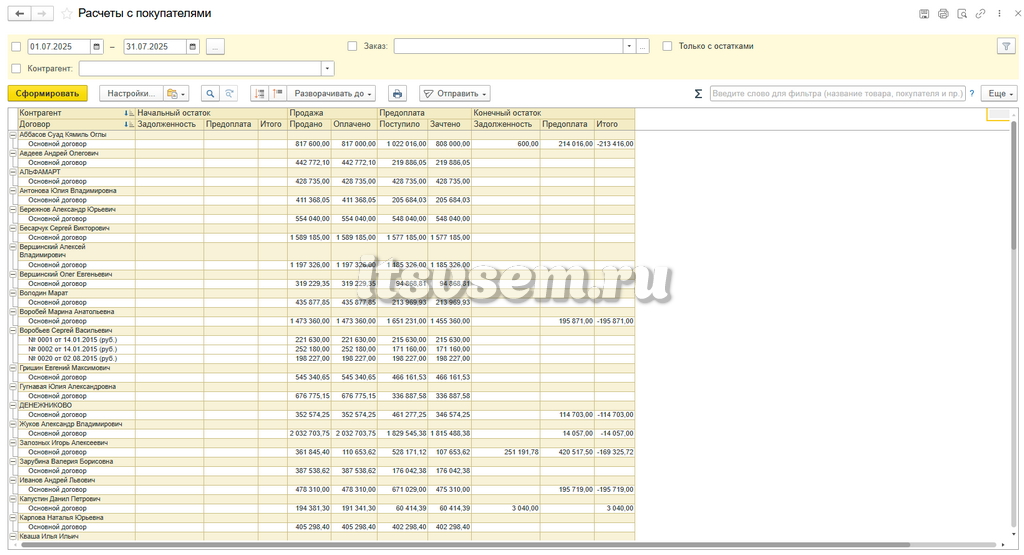This screenshot has height=555, width=1024.
Task: Enable the Заказ checkbox
Action: (353, 46)
